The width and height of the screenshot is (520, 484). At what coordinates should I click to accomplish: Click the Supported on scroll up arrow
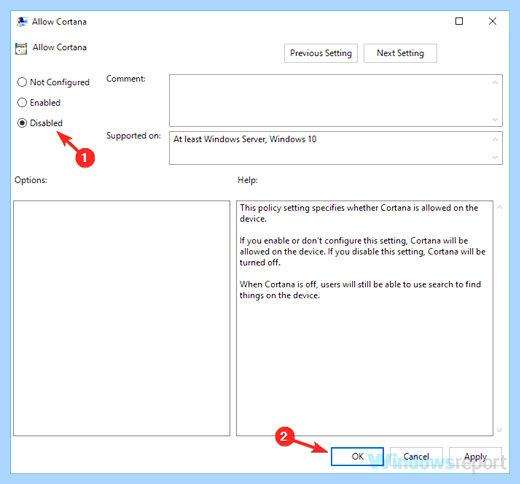tap(495, 139)
